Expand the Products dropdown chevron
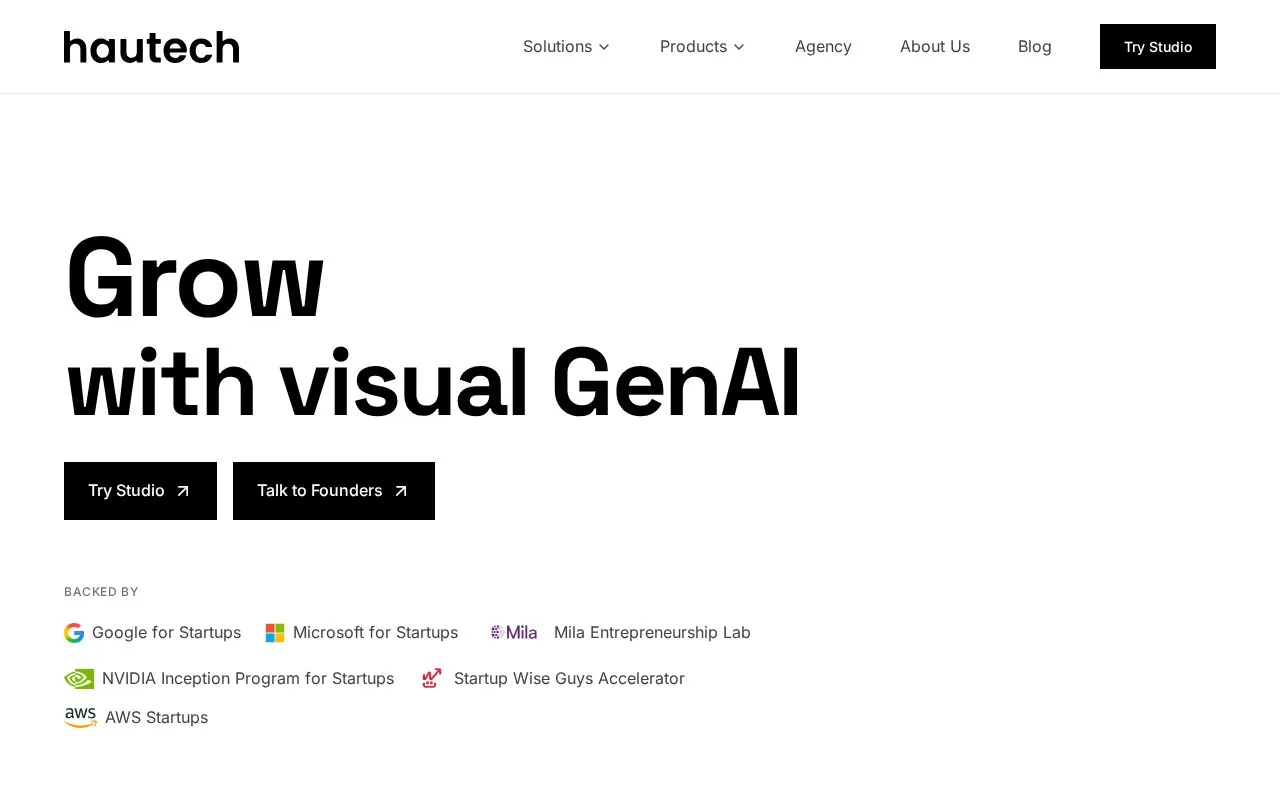1280x800 pixels. 739,47
